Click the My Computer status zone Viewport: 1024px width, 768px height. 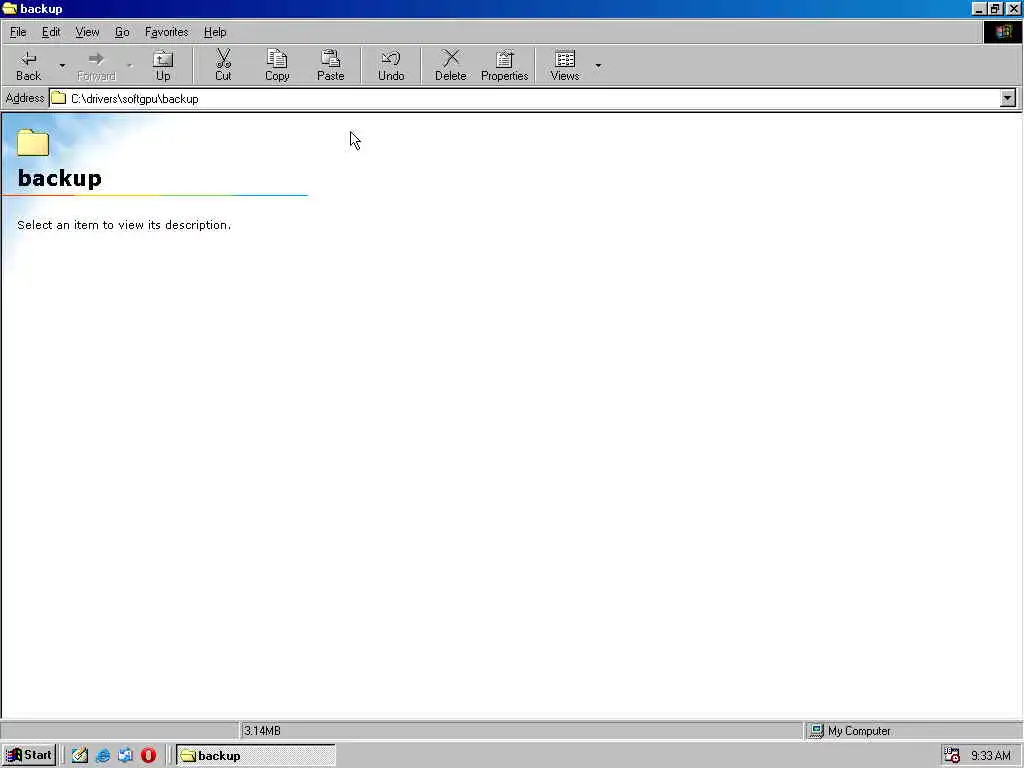[x=913, y=731]
